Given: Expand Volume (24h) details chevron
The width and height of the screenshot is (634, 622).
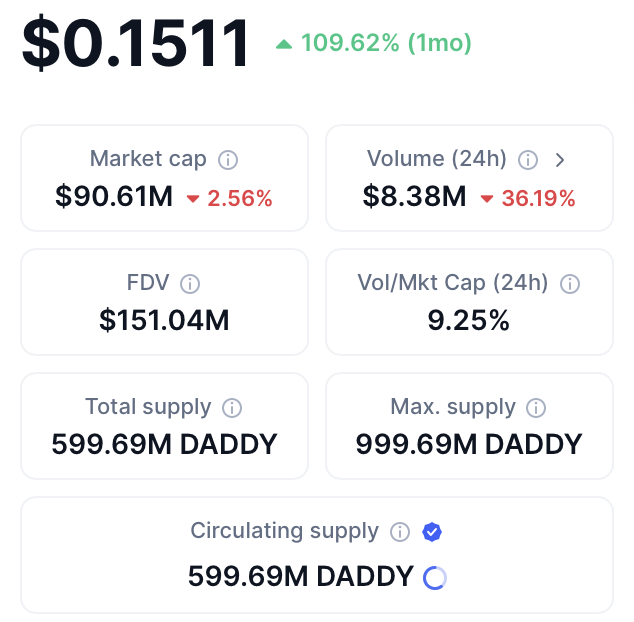Looking at the screenshot, I should pyautogui.click(x=560, y=159).
